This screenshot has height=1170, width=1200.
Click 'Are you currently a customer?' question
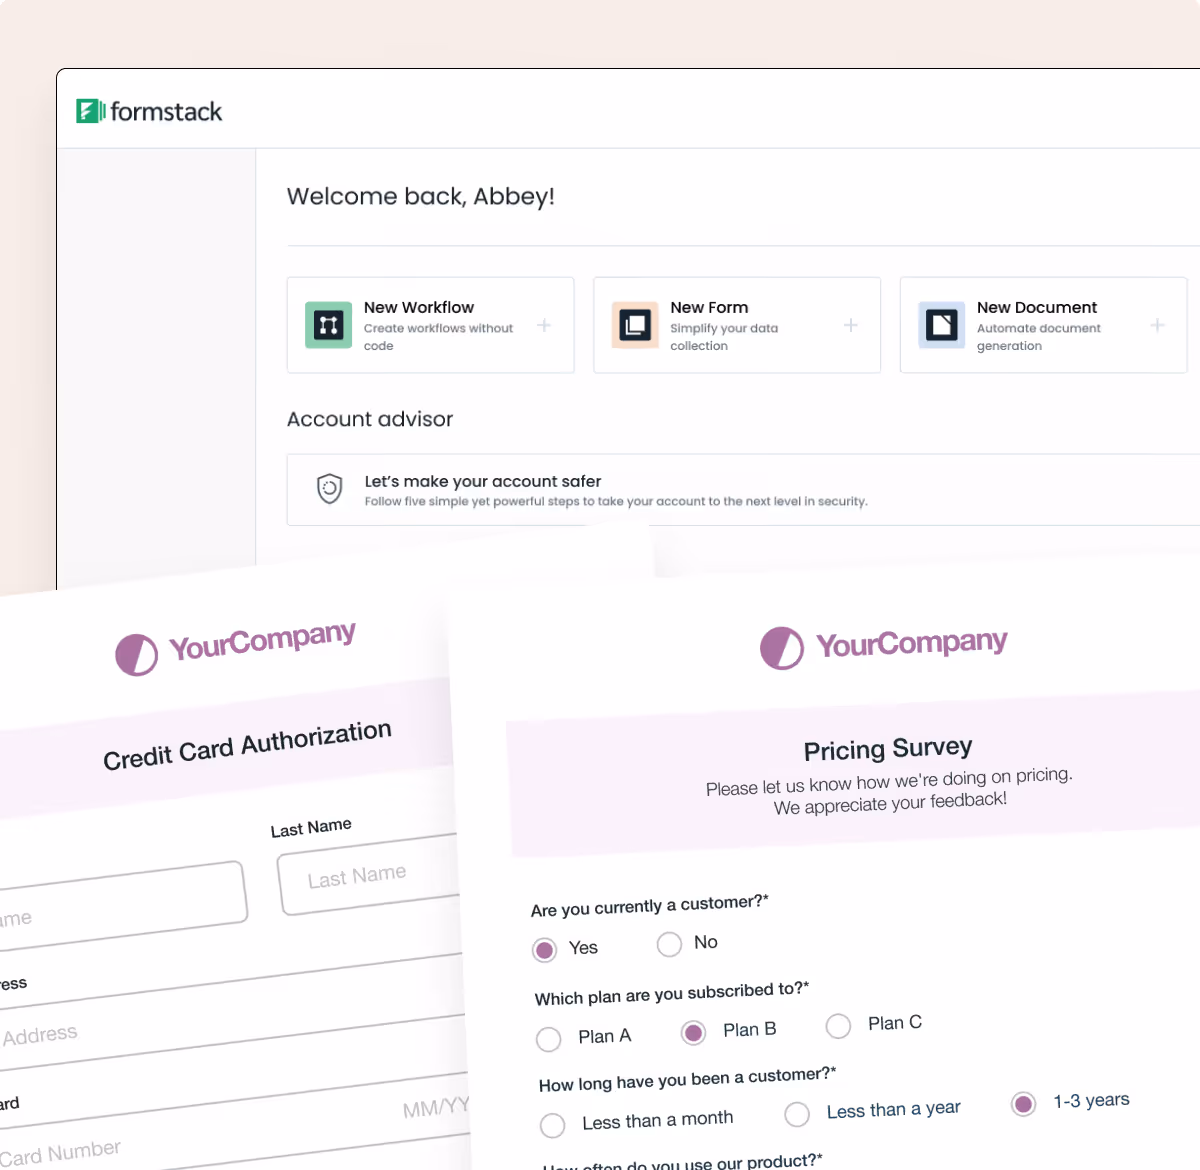650,906
